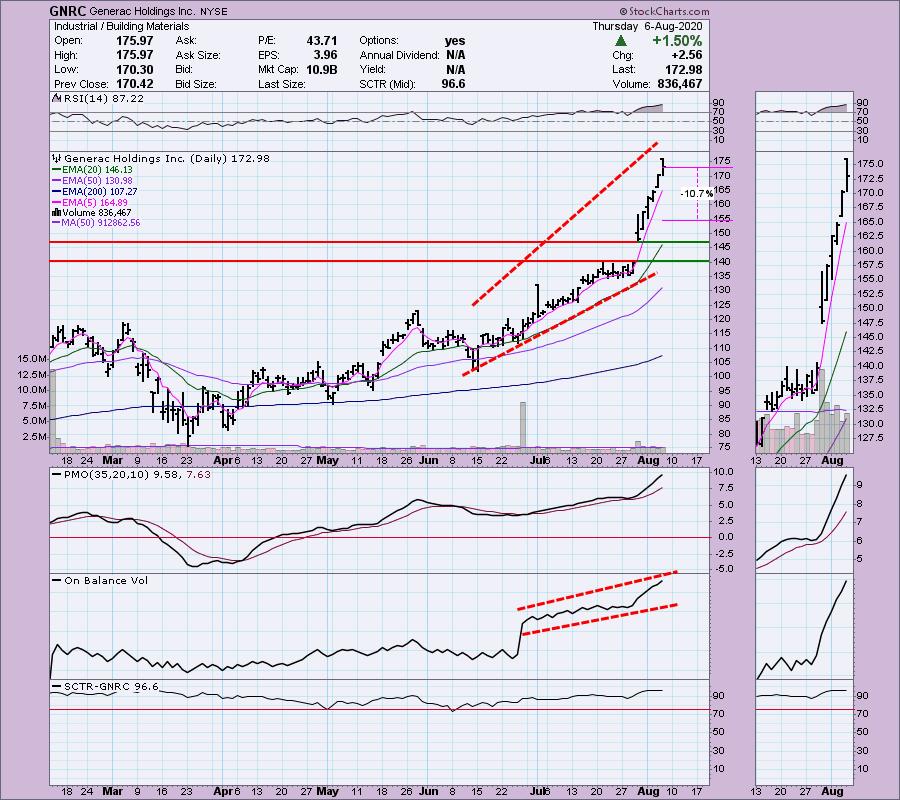Select the magenta EMA(5) legend line marker
900x800 pixels.
tap(56, 203)
